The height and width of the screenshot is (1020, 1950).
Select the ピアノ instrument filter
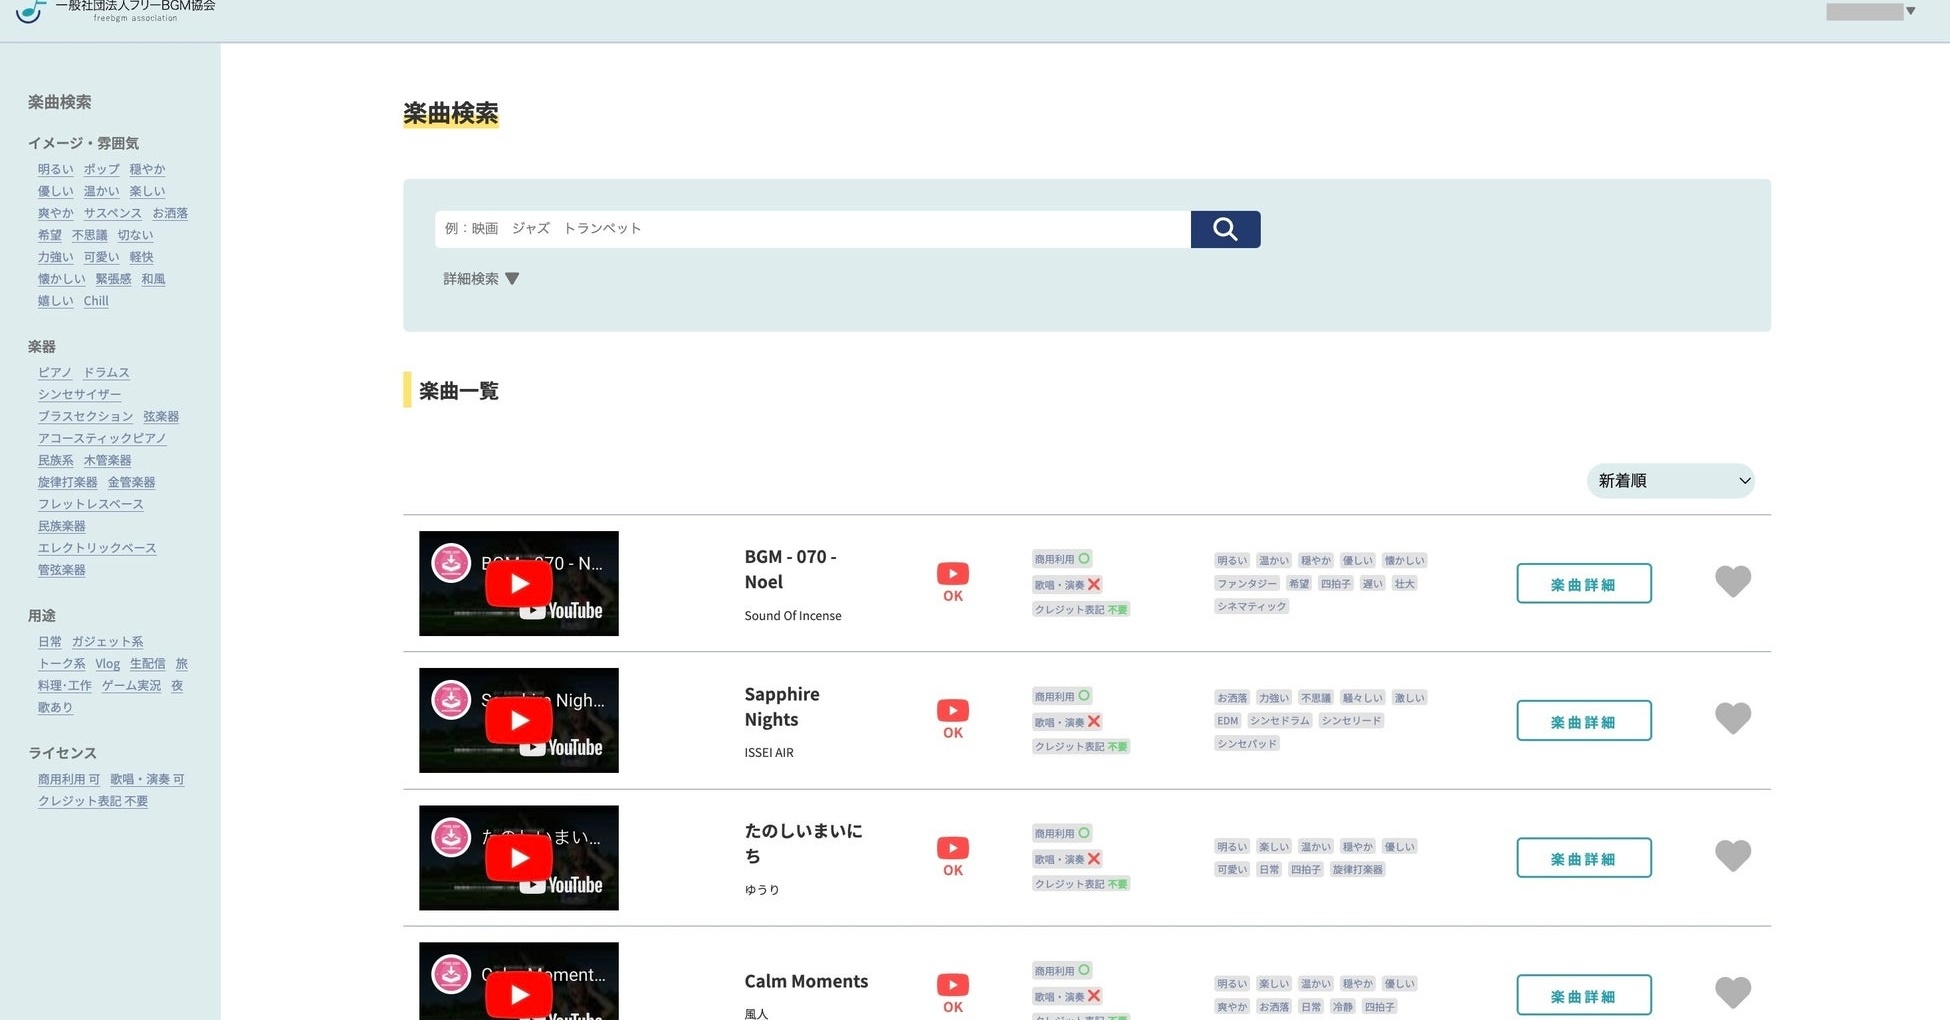coord(54,372)
